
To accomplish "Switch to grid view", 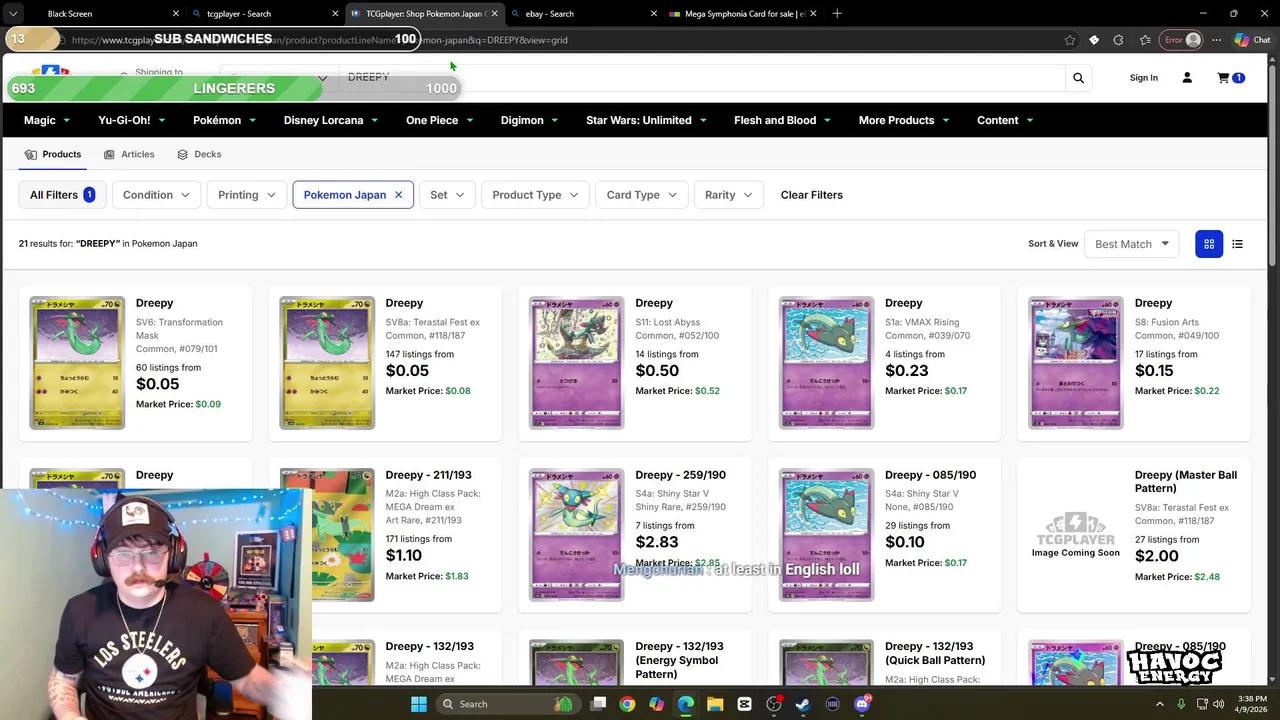I will coord(1209,244).
